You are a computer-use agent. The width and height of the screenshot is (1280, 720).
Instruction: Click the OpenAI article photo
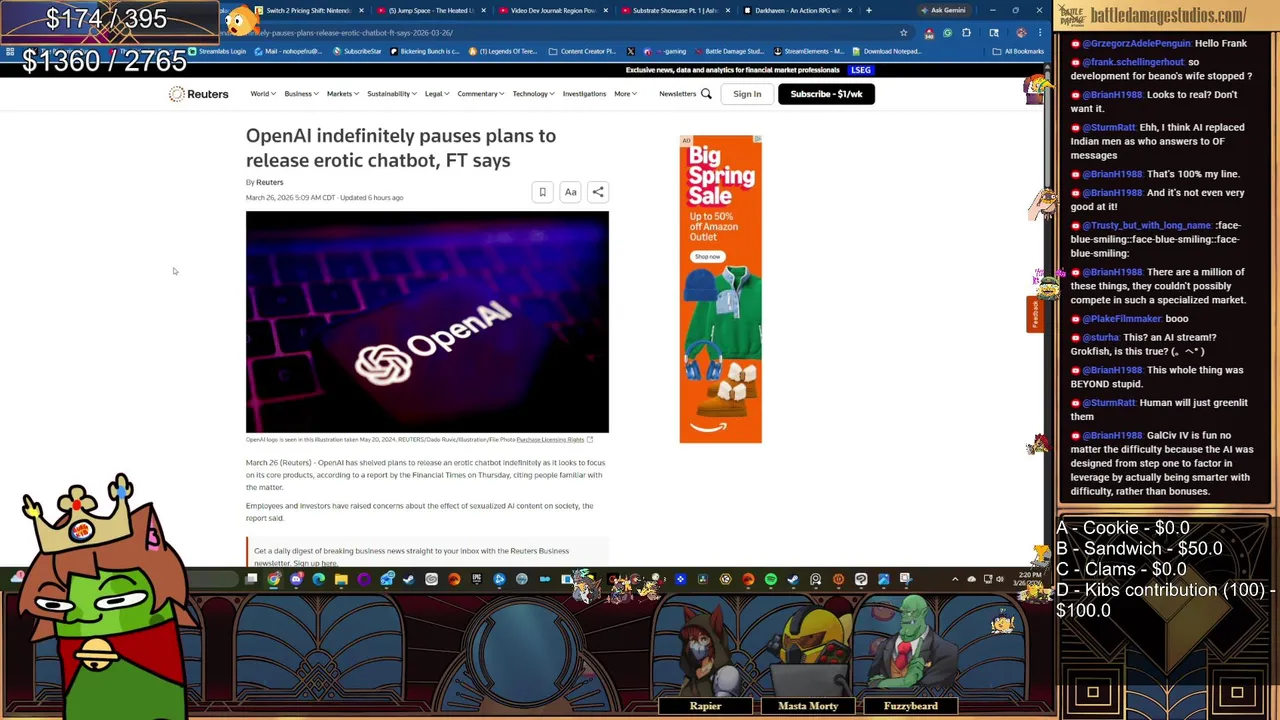coord(427,322)
